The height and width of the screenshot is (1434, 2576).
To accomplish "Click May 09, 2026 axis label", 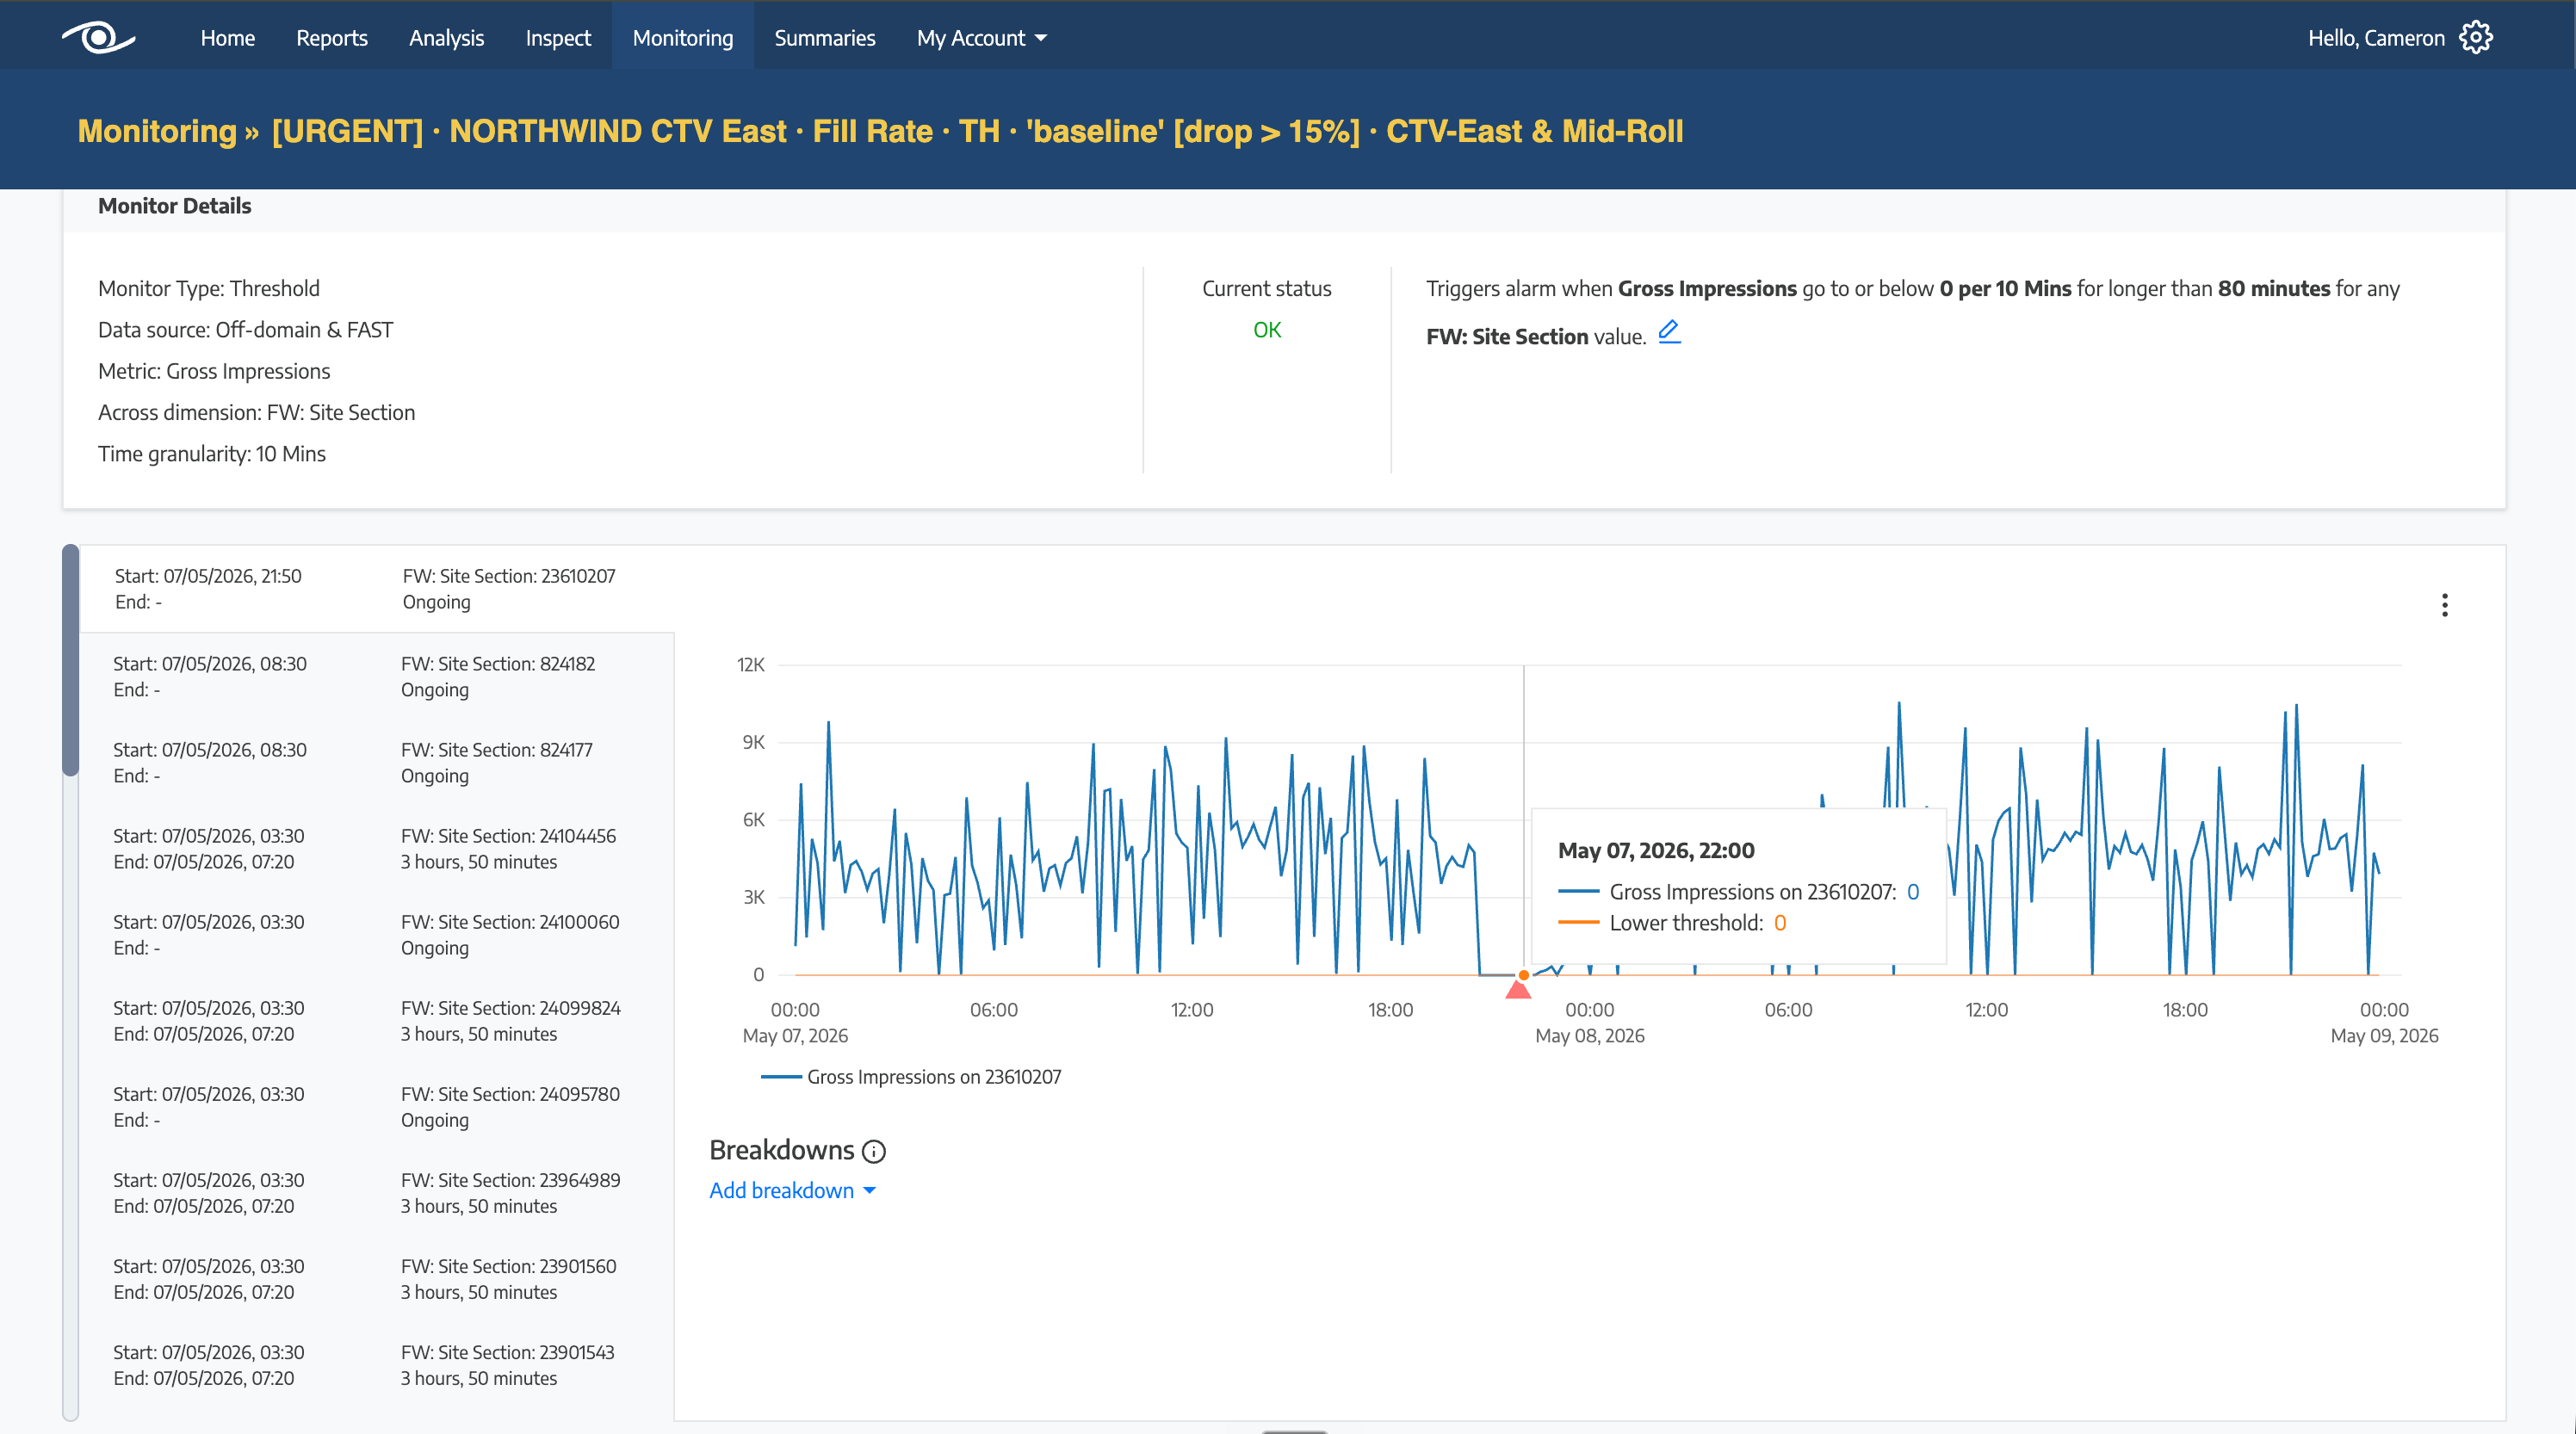I will [2384, 1036].
